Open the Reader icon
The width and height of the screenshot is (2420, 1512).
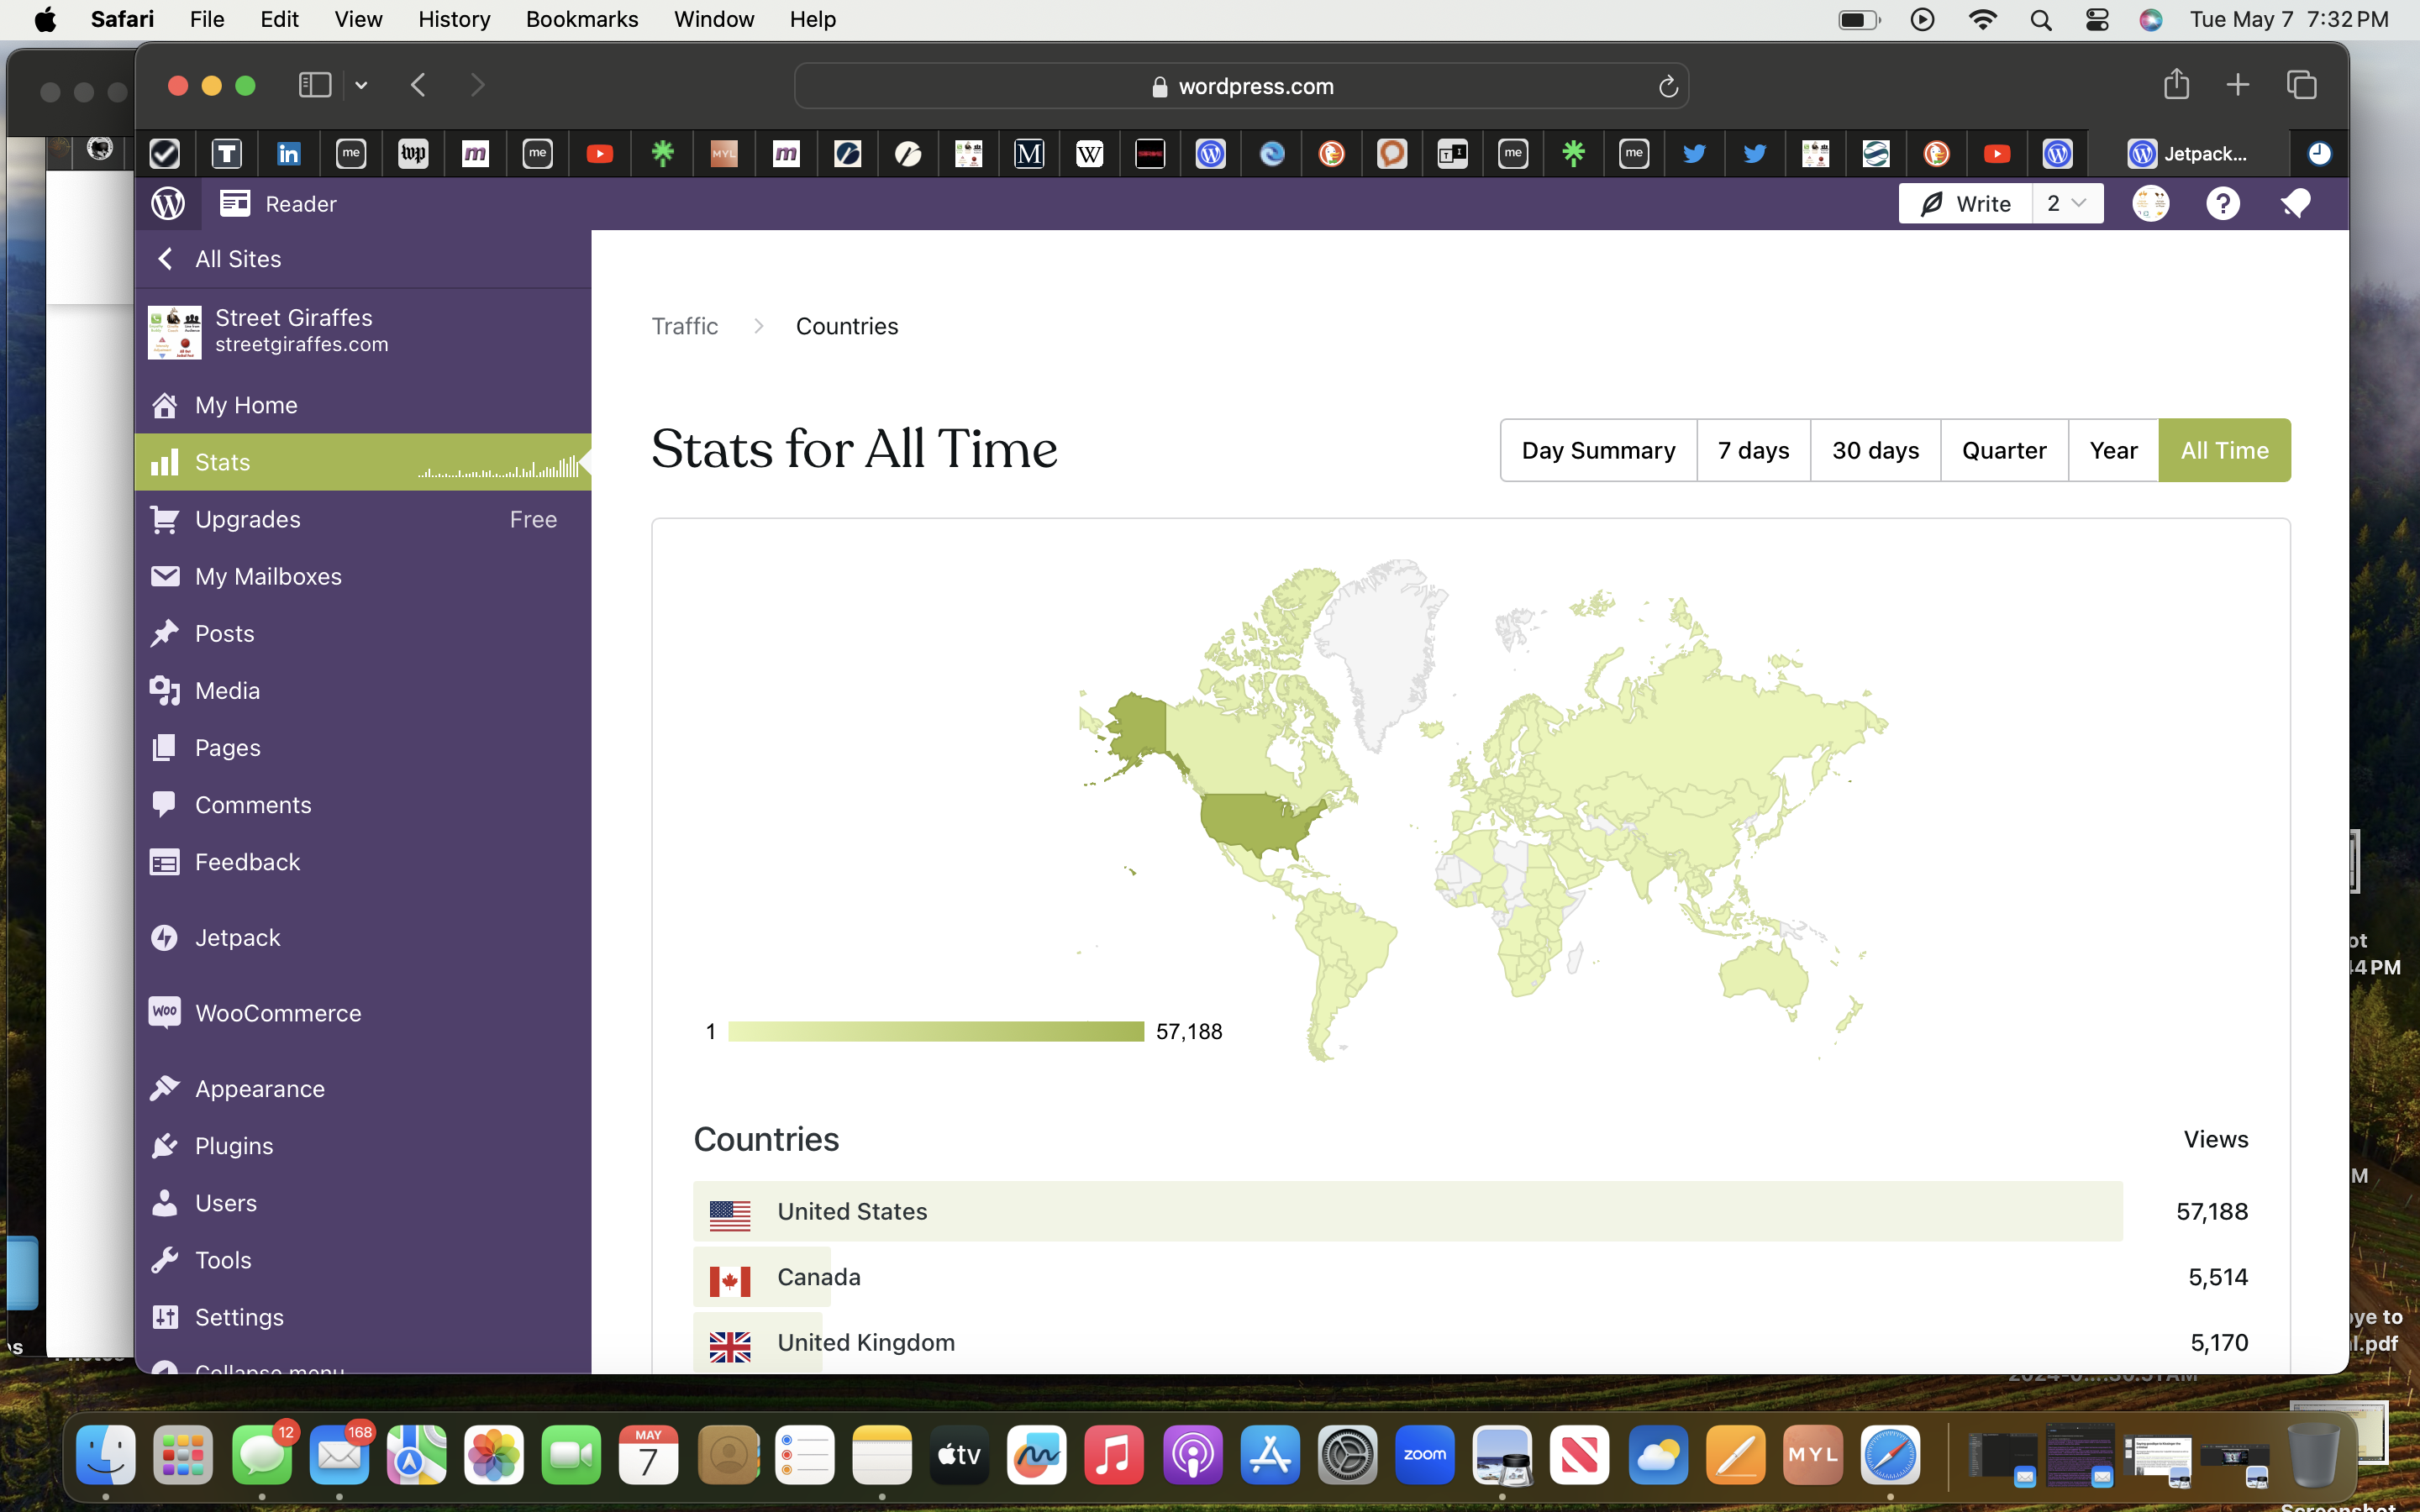pyautogui.click(x=235, y=204)
